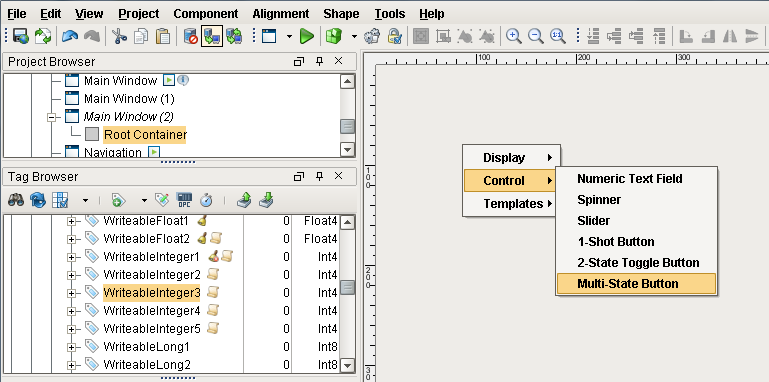Image resolution: width=769 pixels, height=382 pixels.
Task: Open the View menu
Action: [89, 14]
